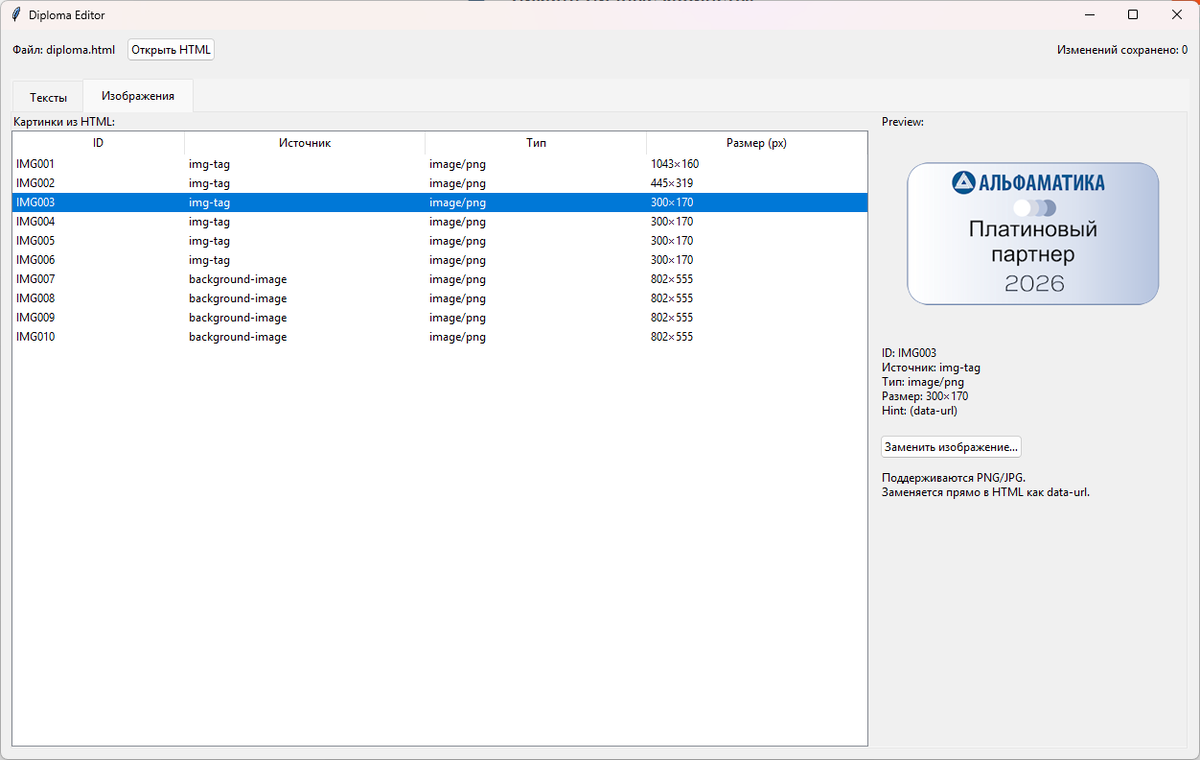This screenshot has height=760, width=1200.
Task: Select row IMG010 in the image list
Action: 440,337
